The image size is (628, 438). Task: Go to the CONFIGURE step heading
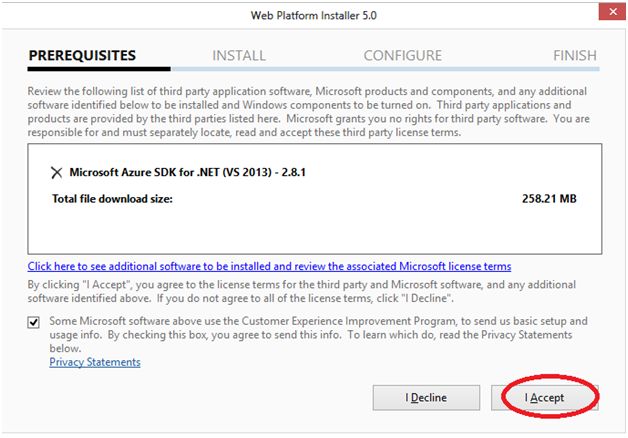(x=402, y=55)
